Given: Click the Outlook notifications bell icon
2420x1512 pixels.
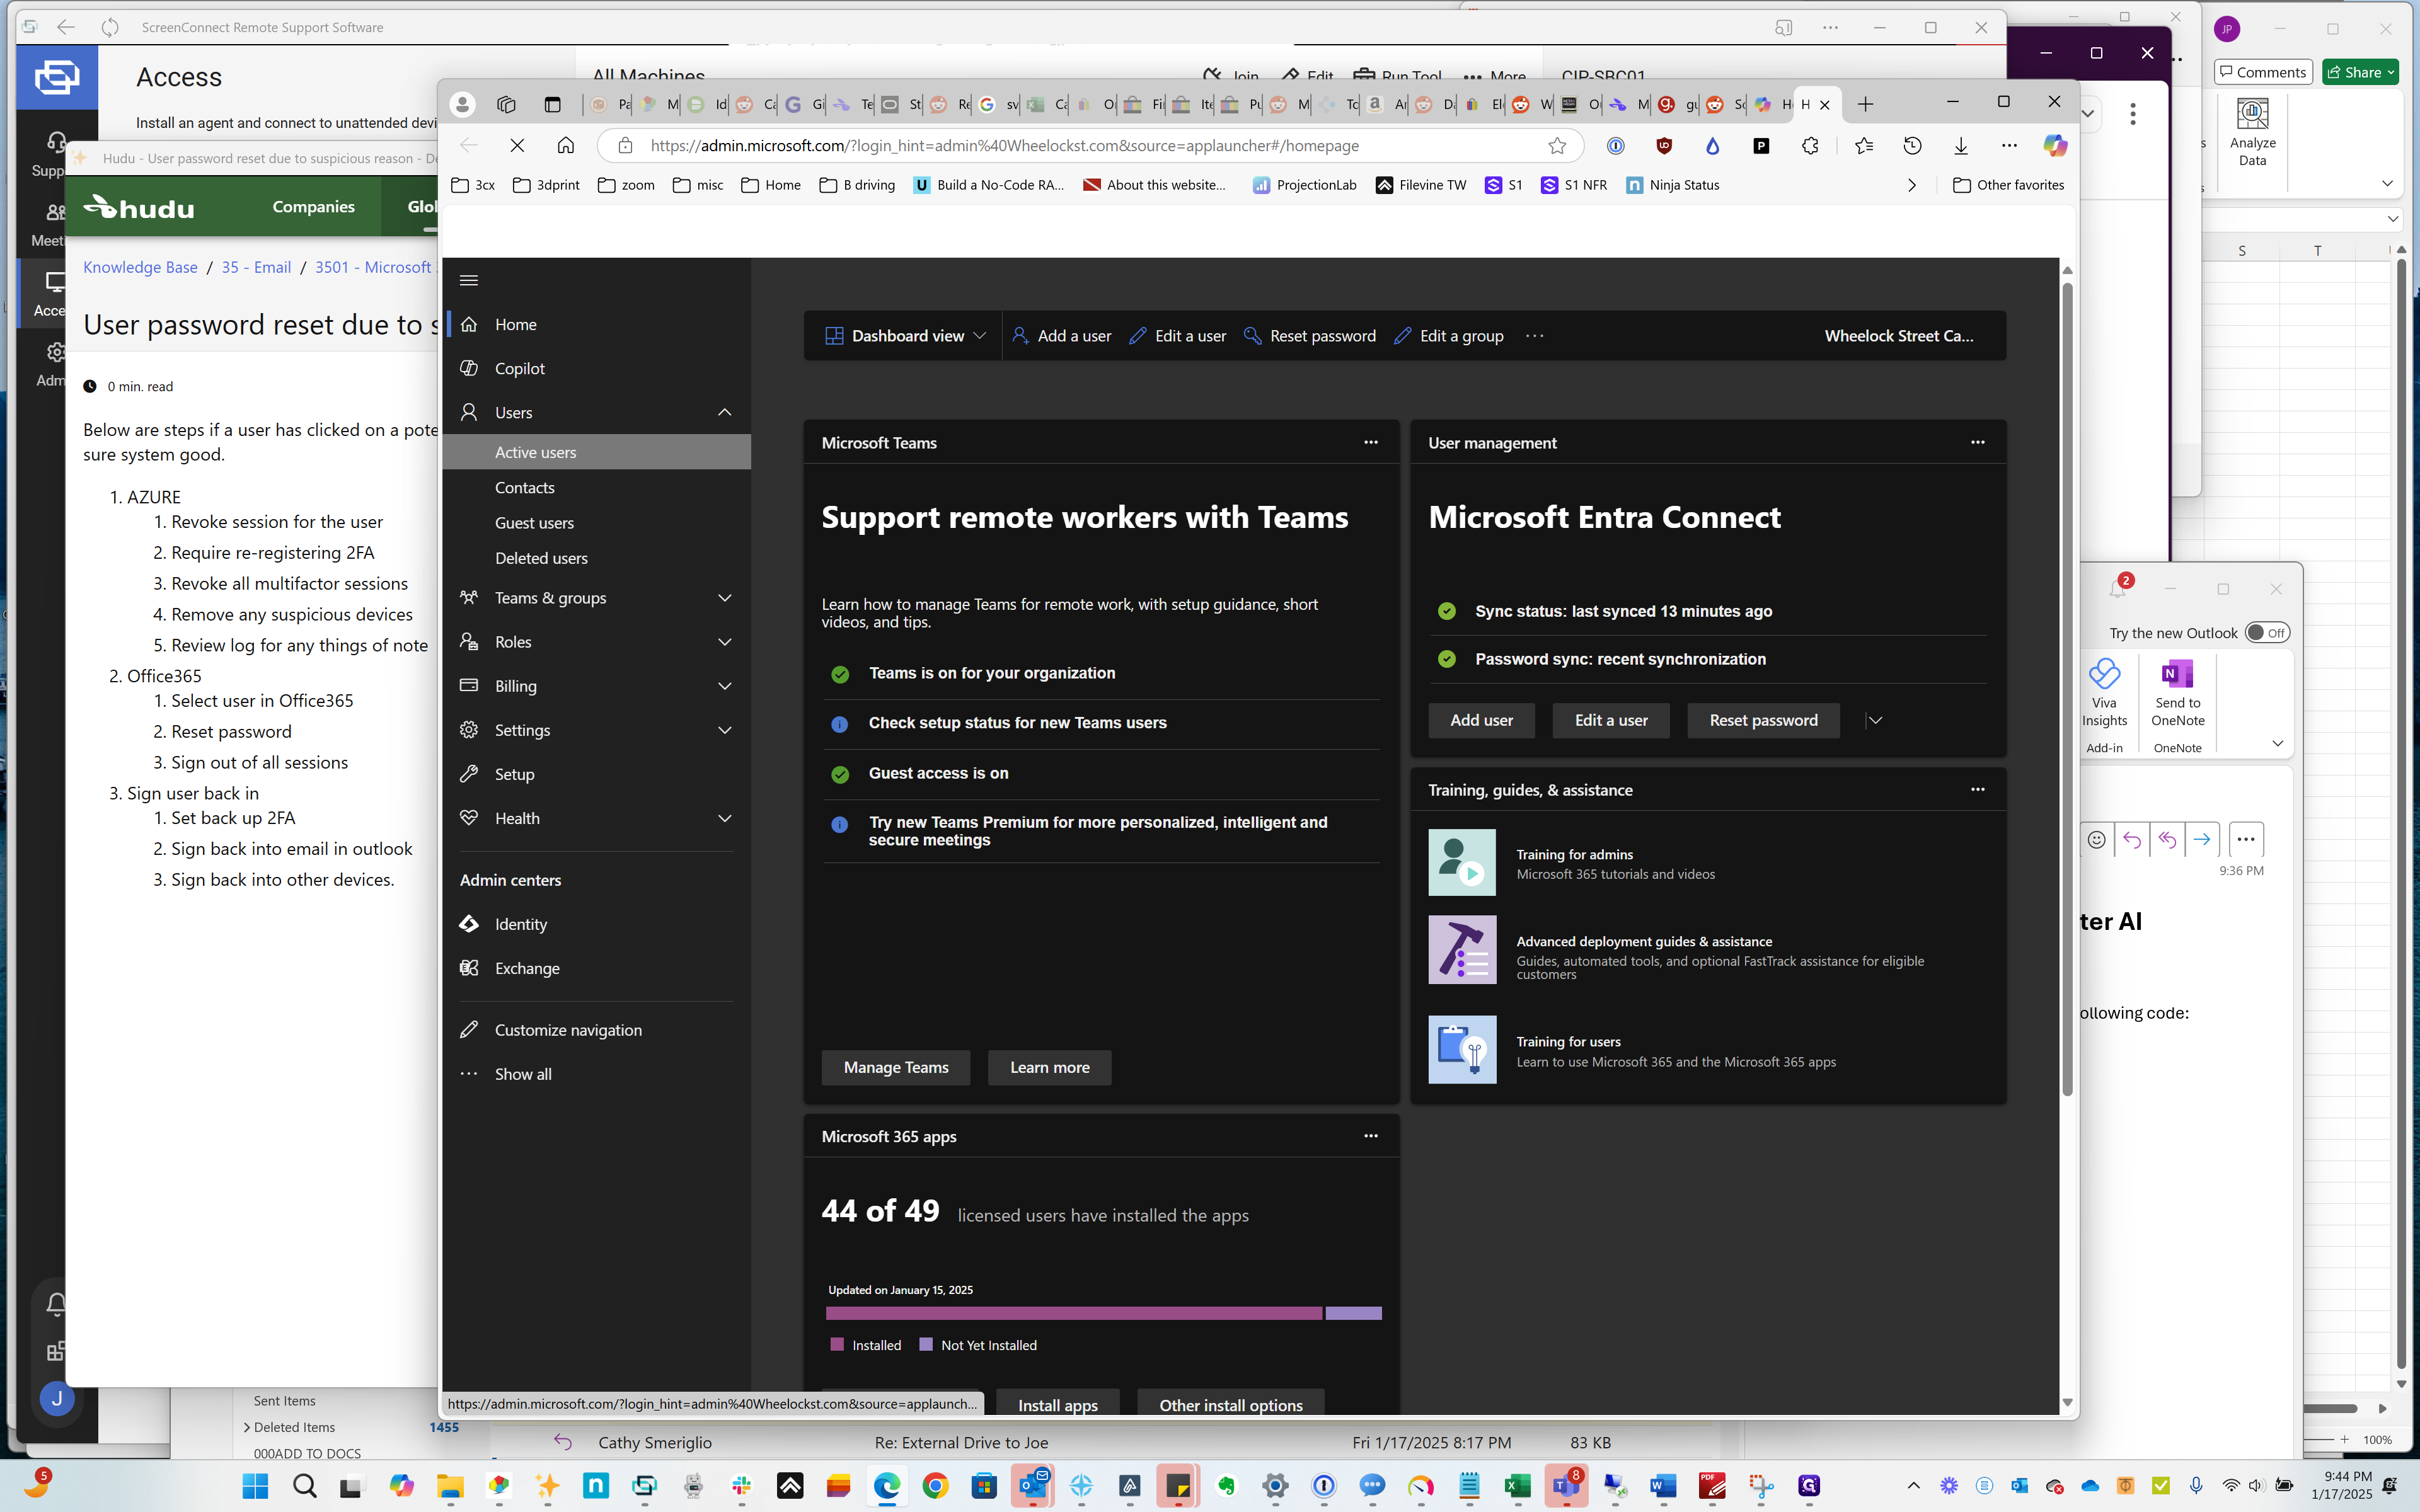Looking at the screenshot, I should (2118, 588).
